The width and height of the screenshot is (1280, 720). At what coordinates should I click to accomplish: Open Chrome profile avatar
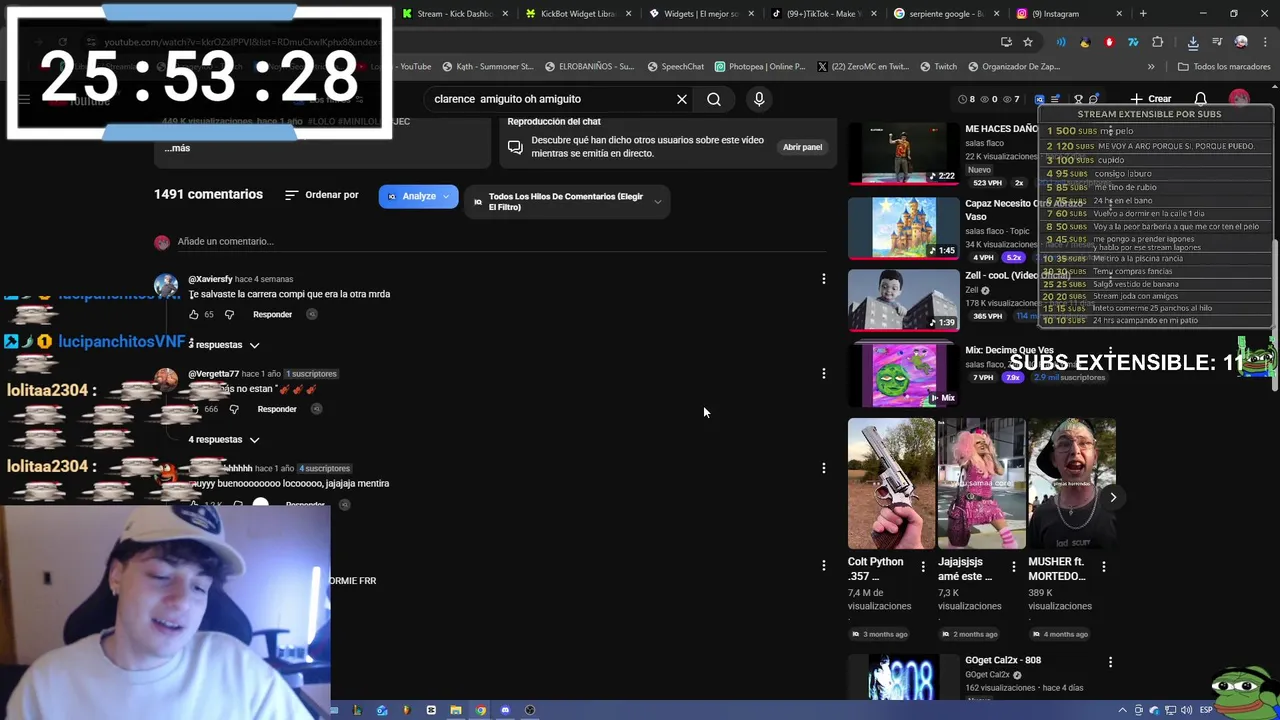(1241, 42)
